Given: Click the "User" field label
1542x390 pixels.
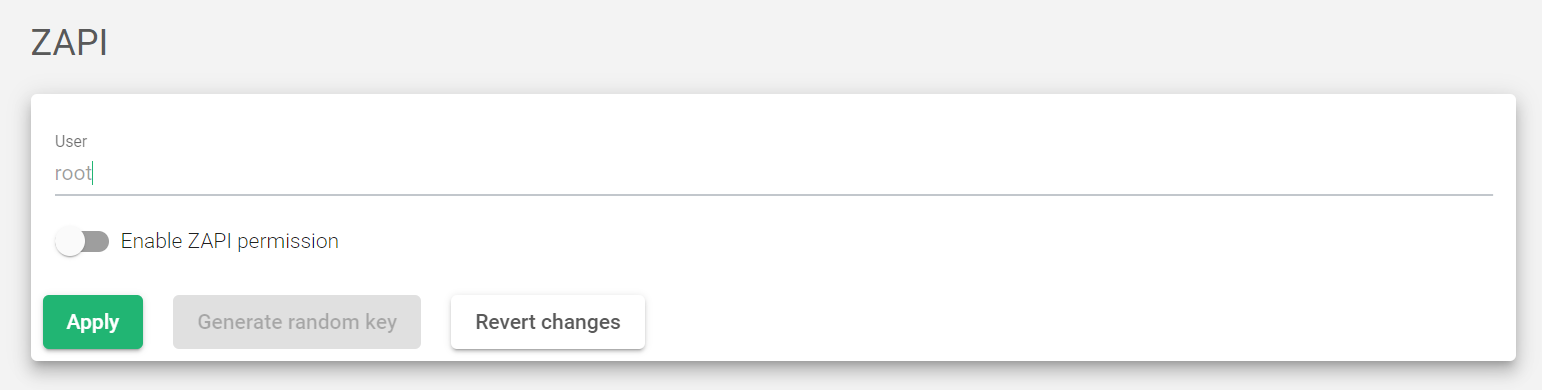Looking at the screenshot, I should (71, 142).
